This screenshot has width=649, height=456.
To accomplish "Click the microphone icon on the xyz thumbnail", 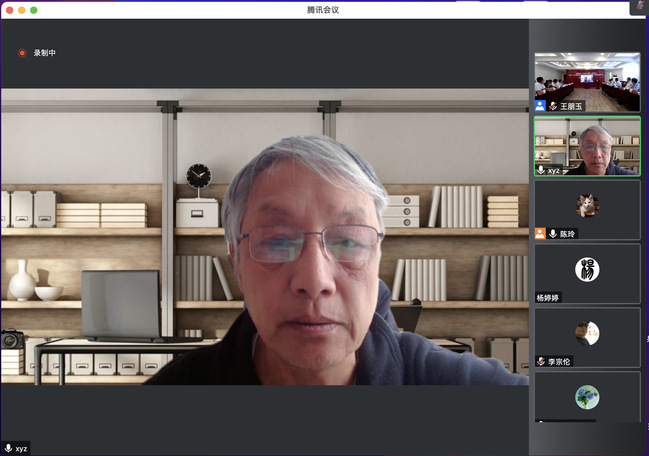I will (541, 170).
